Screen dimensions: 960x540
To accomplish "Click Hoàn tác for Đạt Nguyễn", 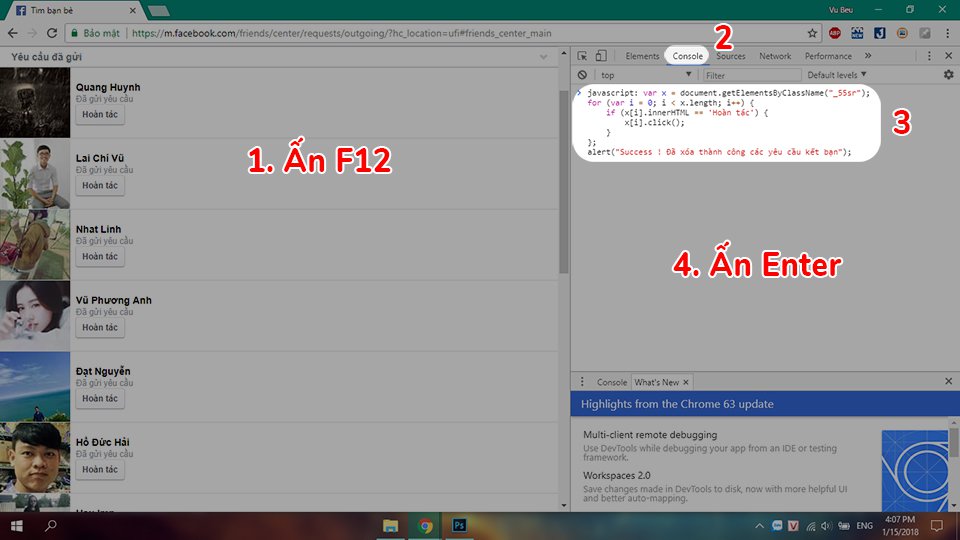I will pyautogui.click(x=100, y=399).
